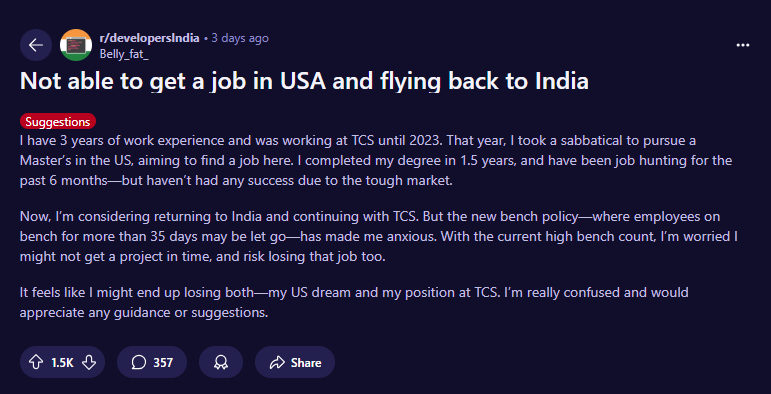Click the 1.5K vote count
Viewport: 771px width, 394px height.
[62, 363]
